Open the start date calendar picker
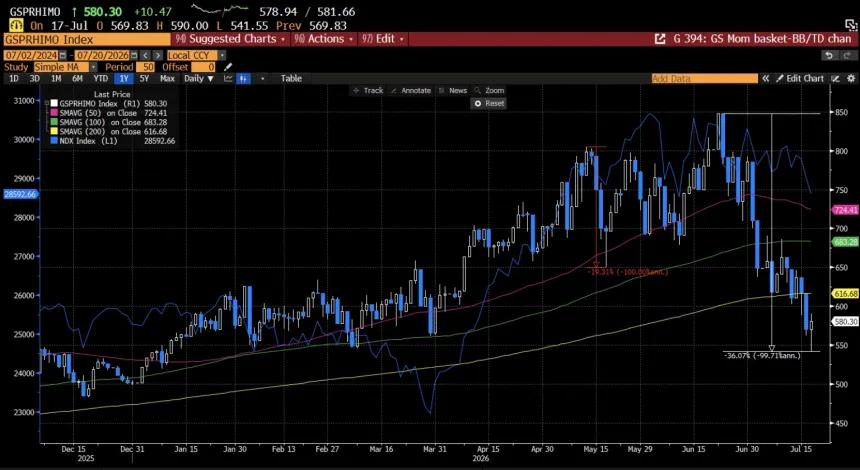The width and height of the screenshot is (860, 470). point(63,55)
